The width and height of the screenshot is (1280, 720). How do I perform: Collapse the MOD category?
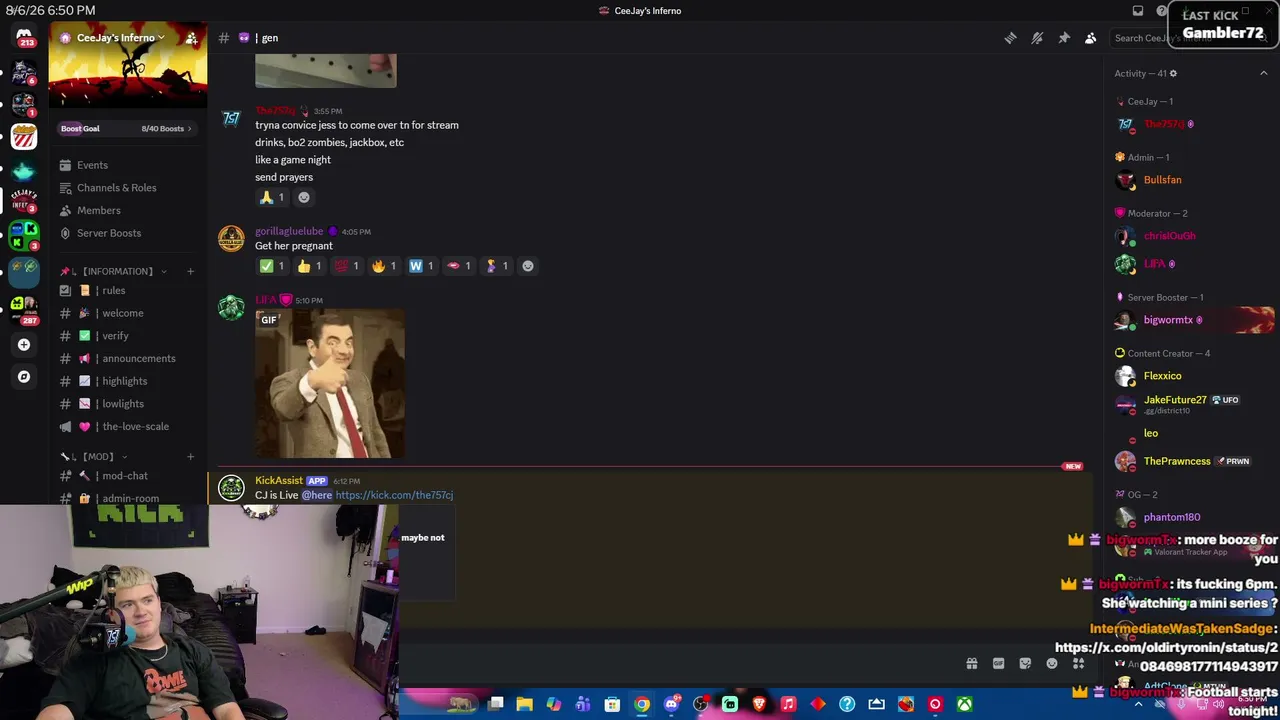pos(95,457)
